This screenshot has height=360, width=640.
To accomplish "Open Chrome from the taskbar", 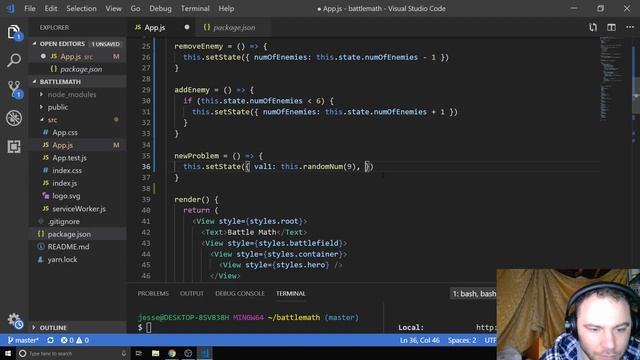I will pos(172,353).
